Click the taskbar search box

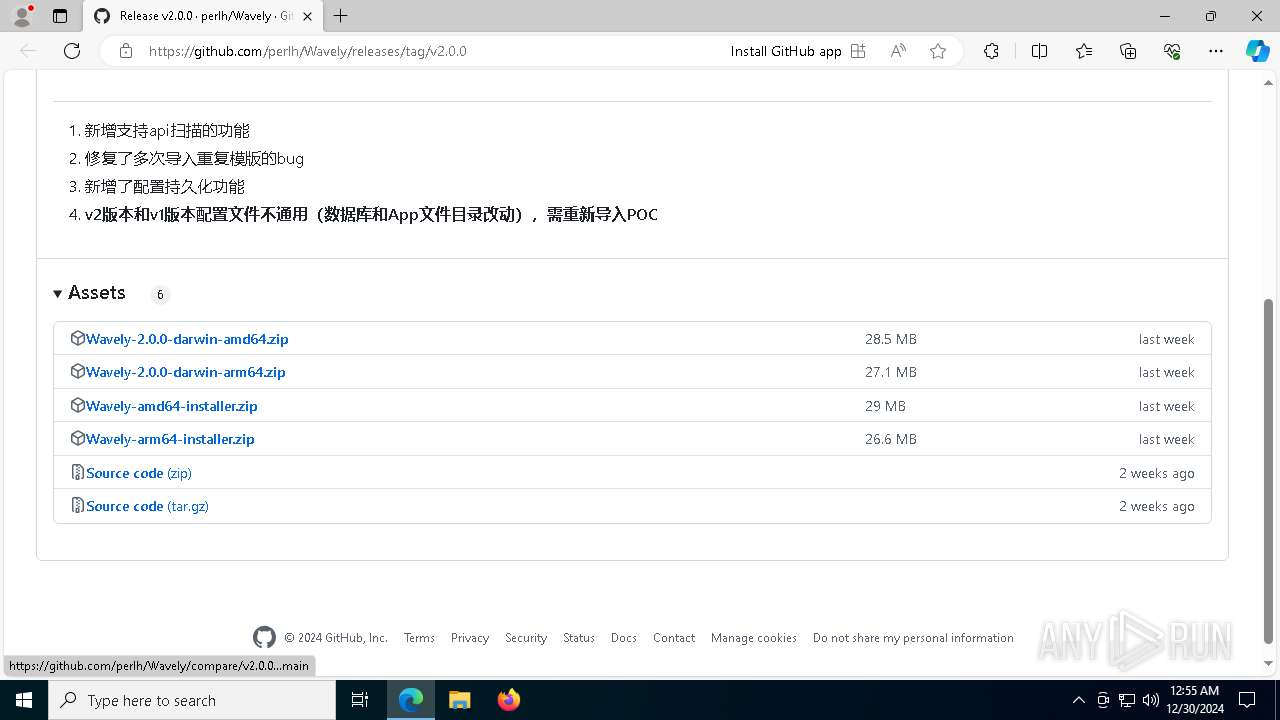(192, 700)
